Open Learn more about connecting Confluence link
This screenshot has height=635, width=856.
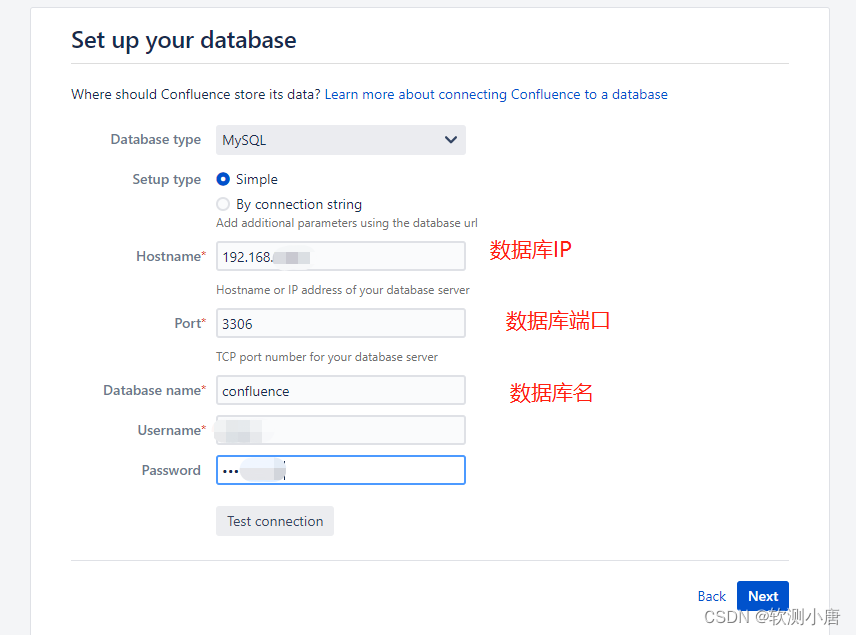pos(496,94)
